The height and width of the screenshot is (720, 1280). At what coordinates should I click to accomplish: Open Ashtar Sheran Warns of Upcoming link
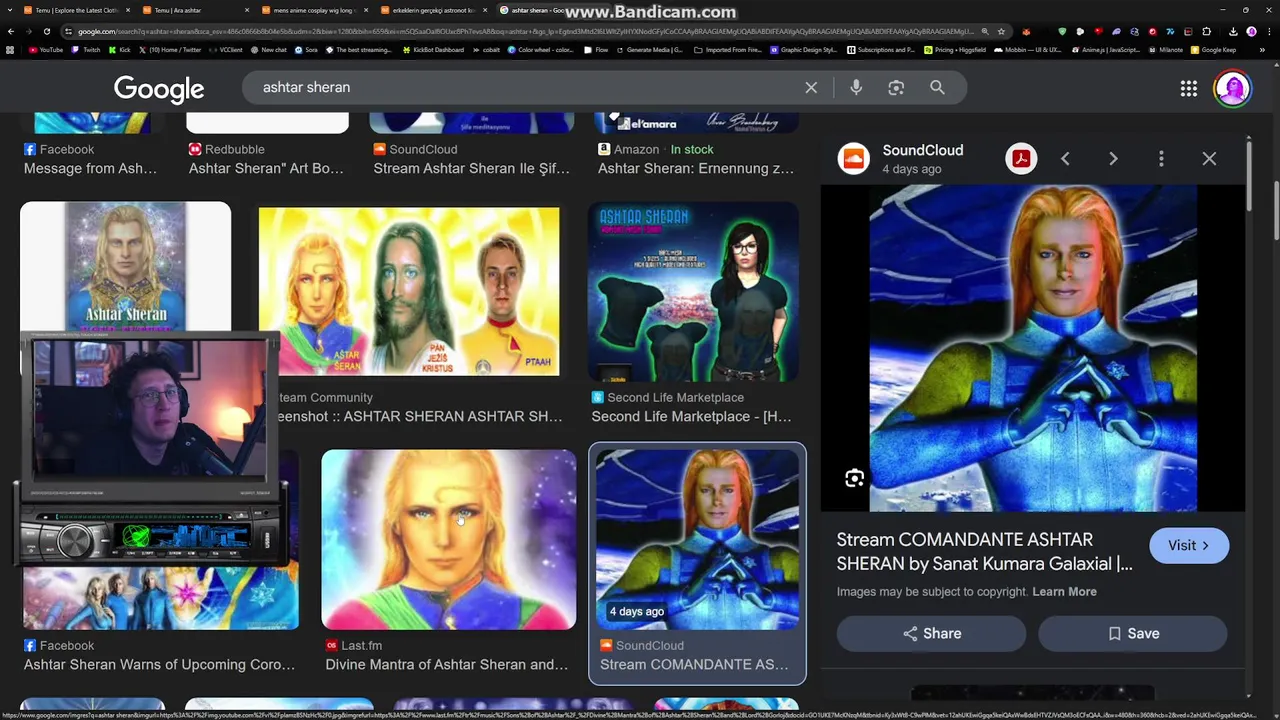click(x=159, y=665)
